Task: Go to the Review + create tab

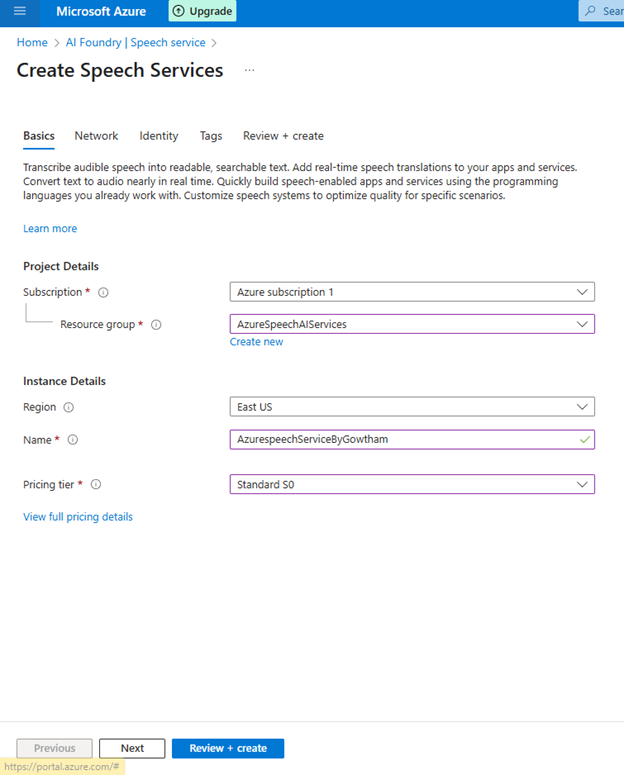Action: pyautogui.click(x=283, y=136)
